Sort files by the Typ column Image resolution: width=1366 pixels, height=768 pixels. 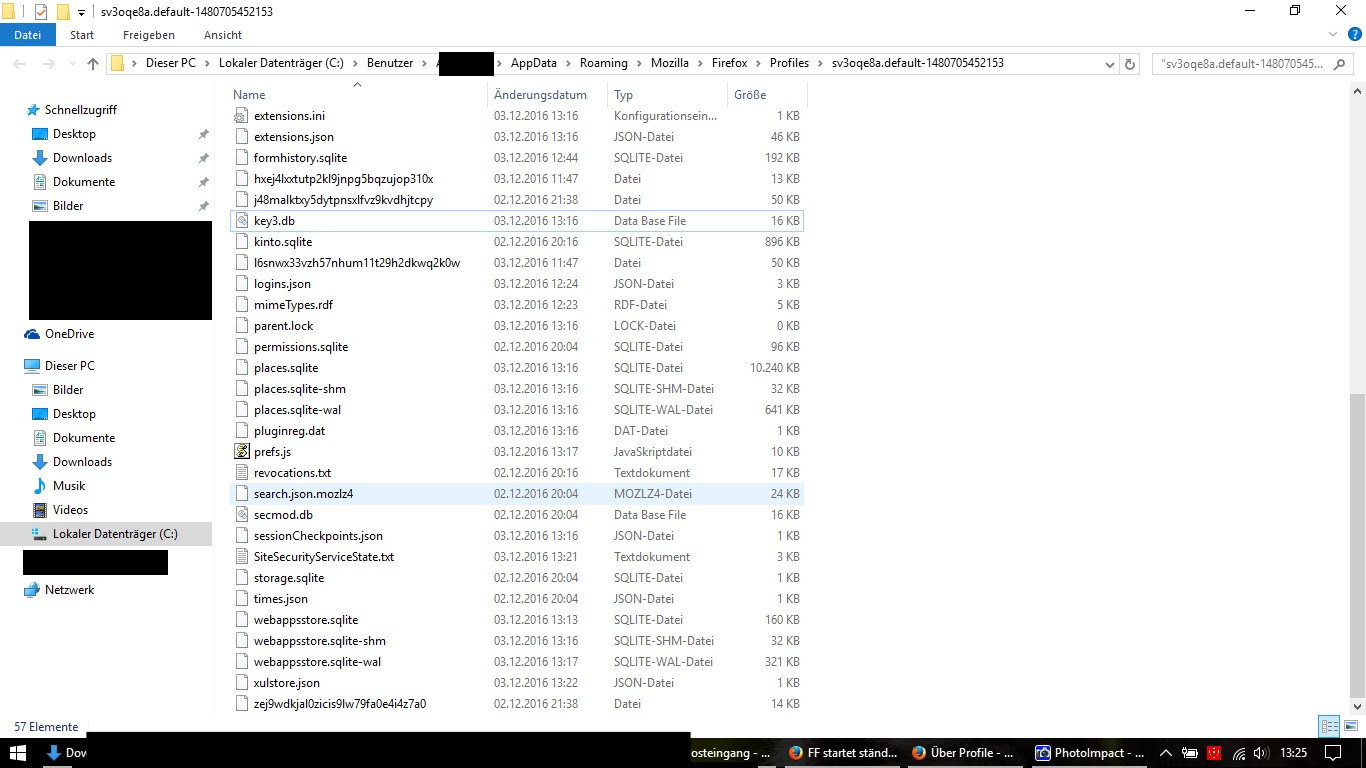pos(667,95)
